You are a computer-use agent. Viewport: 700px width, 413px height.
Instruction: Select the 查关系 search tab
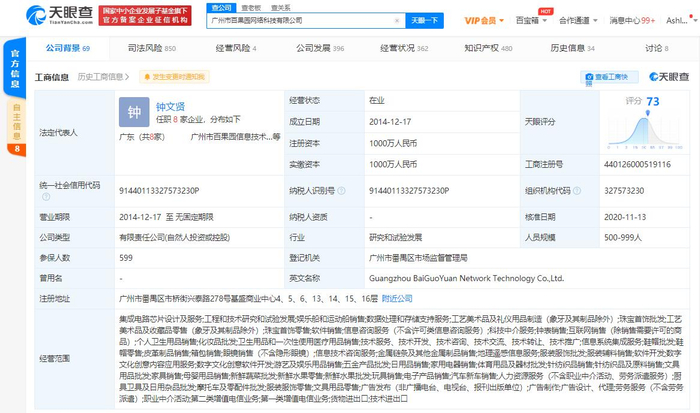point(280,8)
